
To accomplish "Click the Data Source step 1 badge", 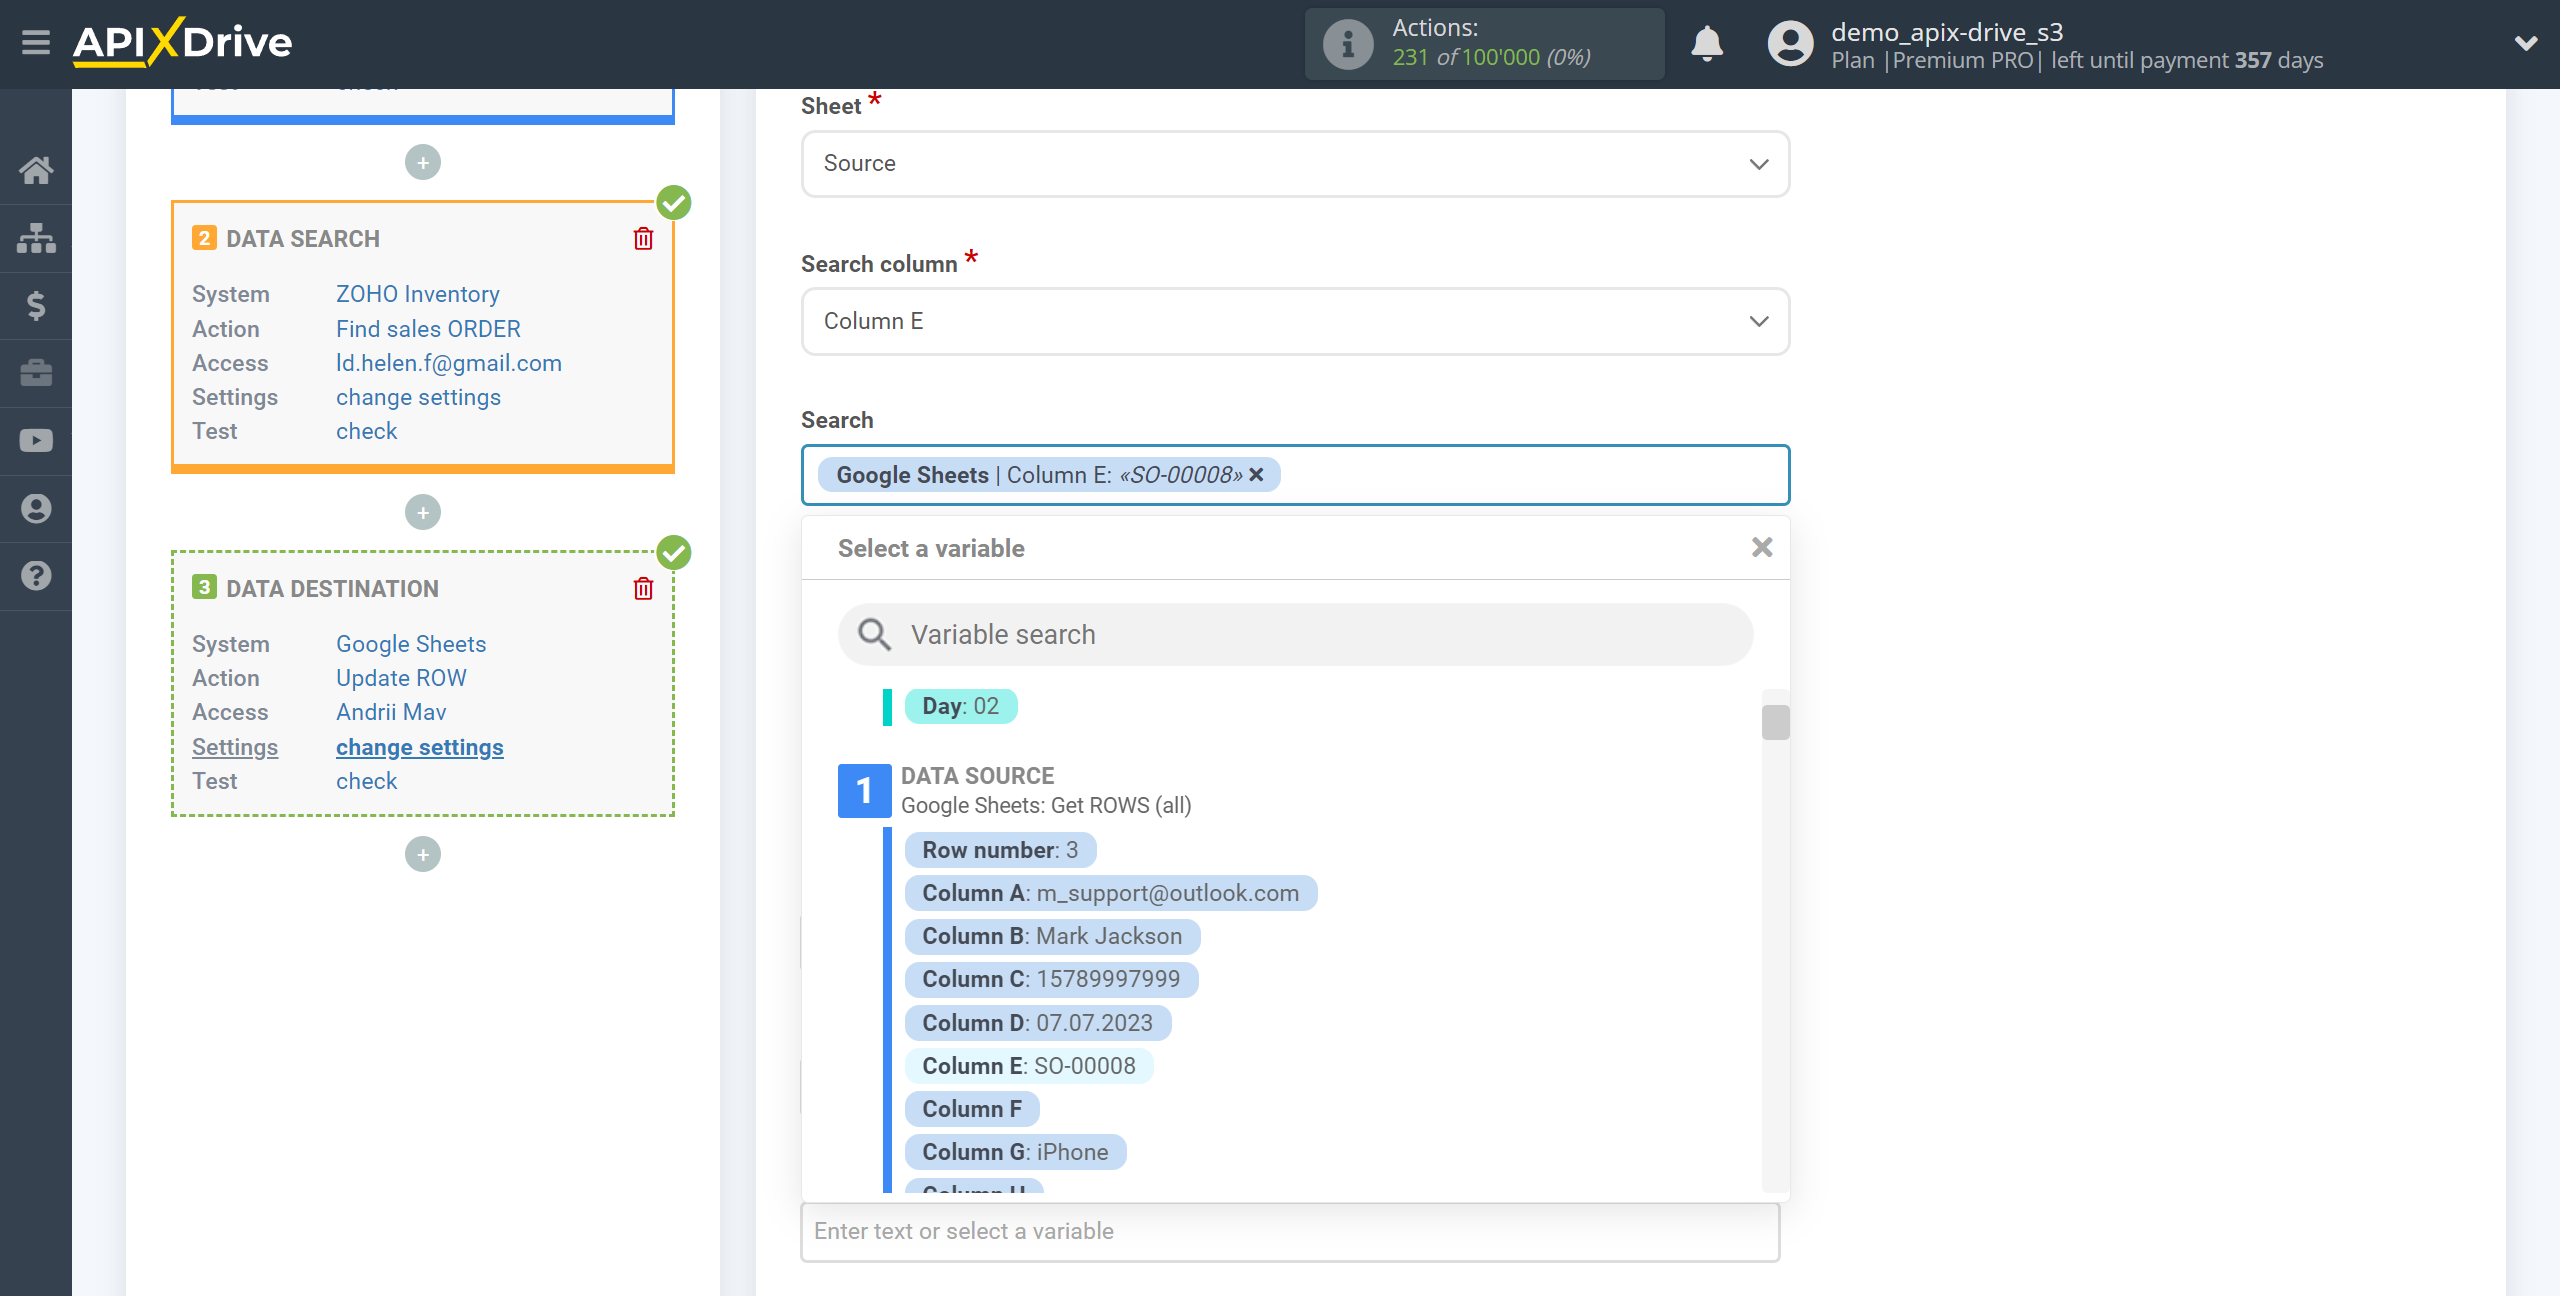I will 864,791.
